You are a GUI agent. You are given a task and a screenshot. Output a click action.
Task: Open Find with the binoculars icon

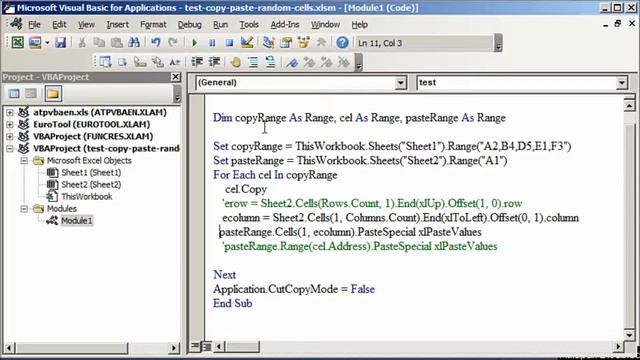point(134,42)
